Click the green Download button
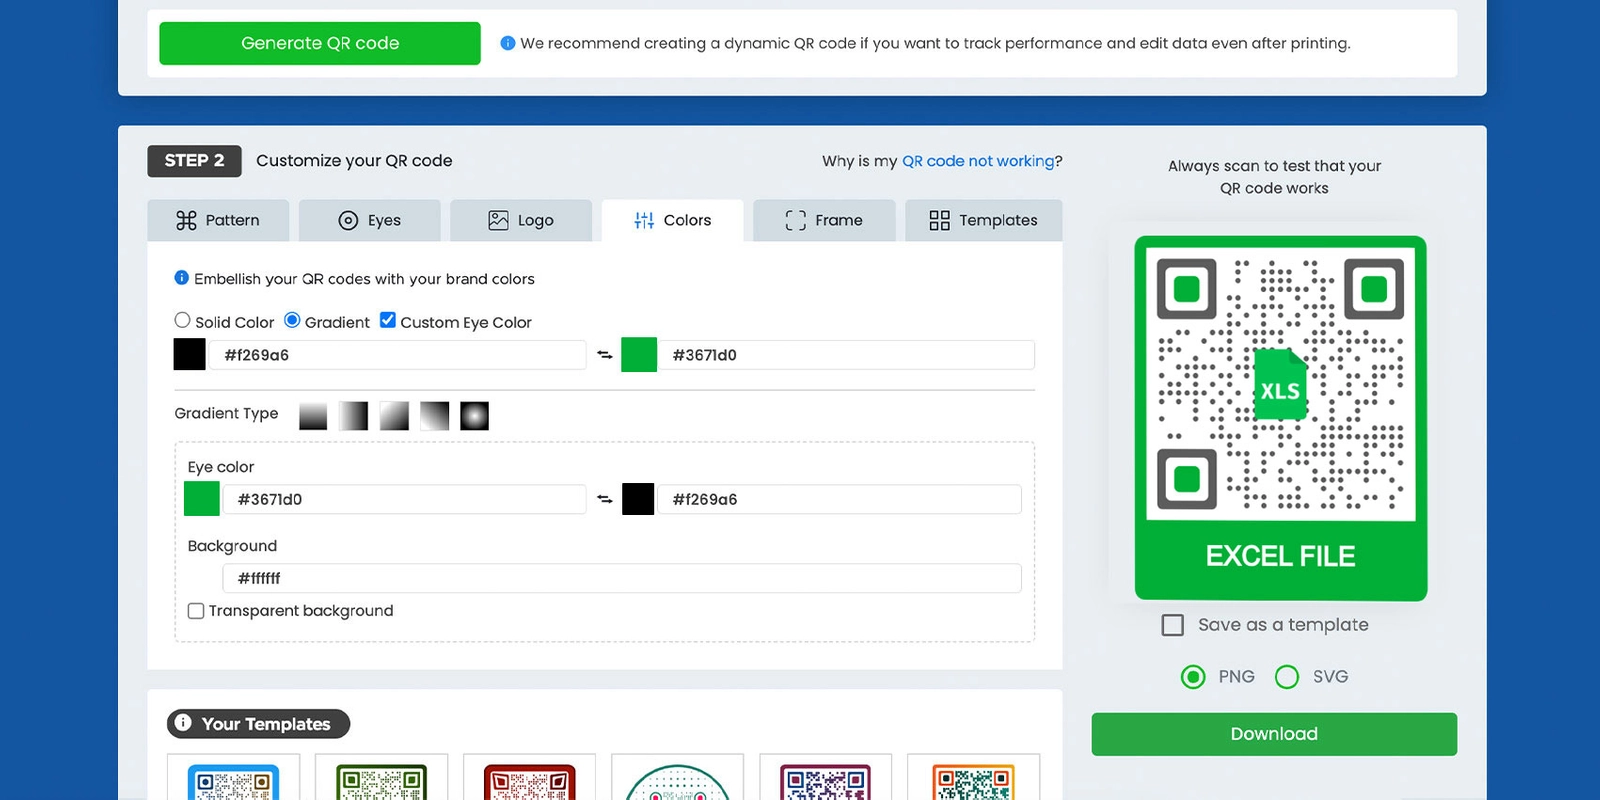 tap(1274, 734)
